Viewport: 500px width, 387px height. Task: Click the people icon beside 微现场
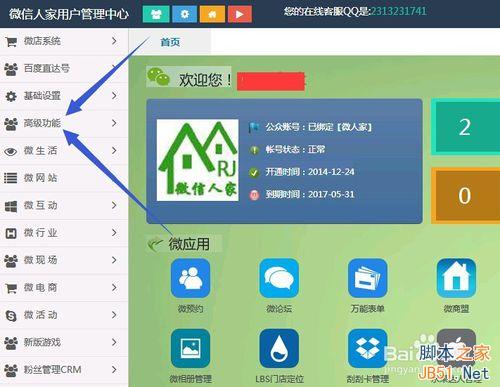click(11, 261)
